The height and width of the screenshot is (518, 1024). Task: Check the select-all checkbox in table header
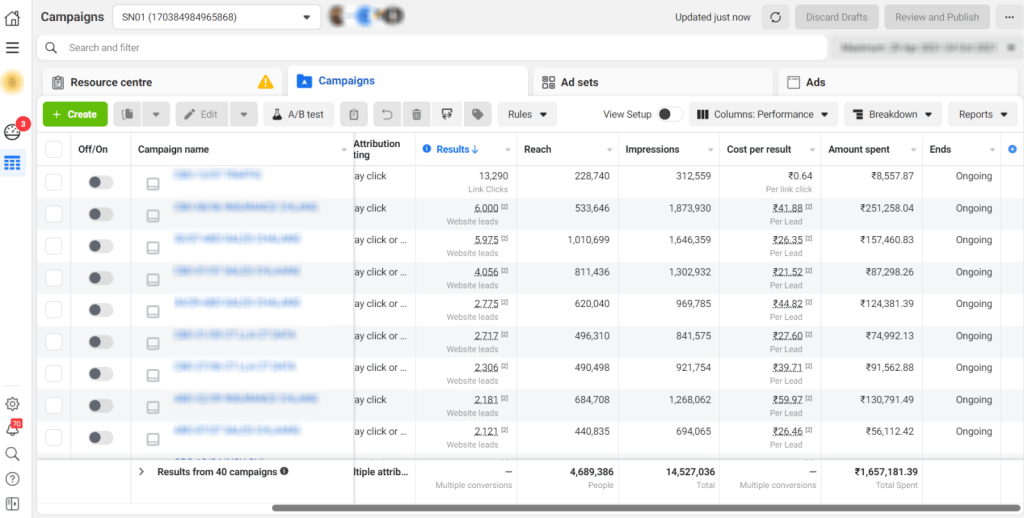(54, 149)
